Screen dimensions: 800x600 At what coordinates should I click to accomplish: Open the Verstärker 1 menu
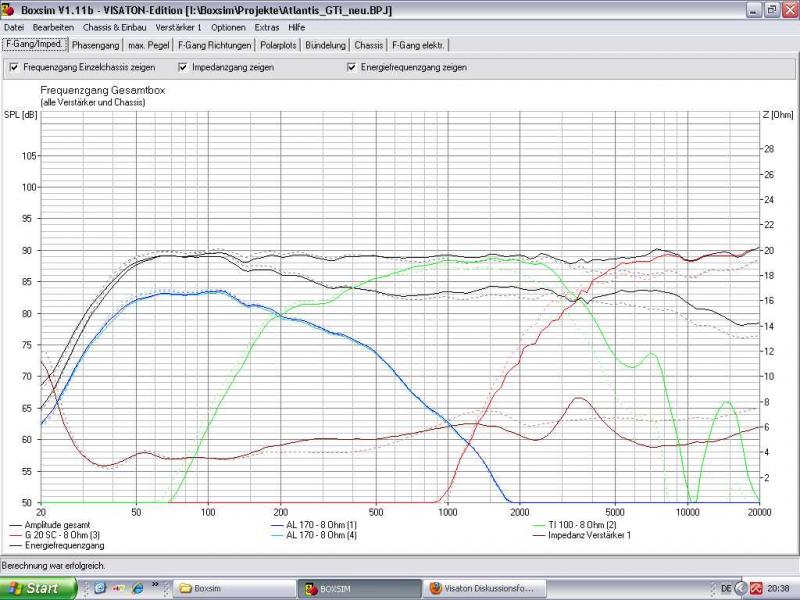click(178, 27)
